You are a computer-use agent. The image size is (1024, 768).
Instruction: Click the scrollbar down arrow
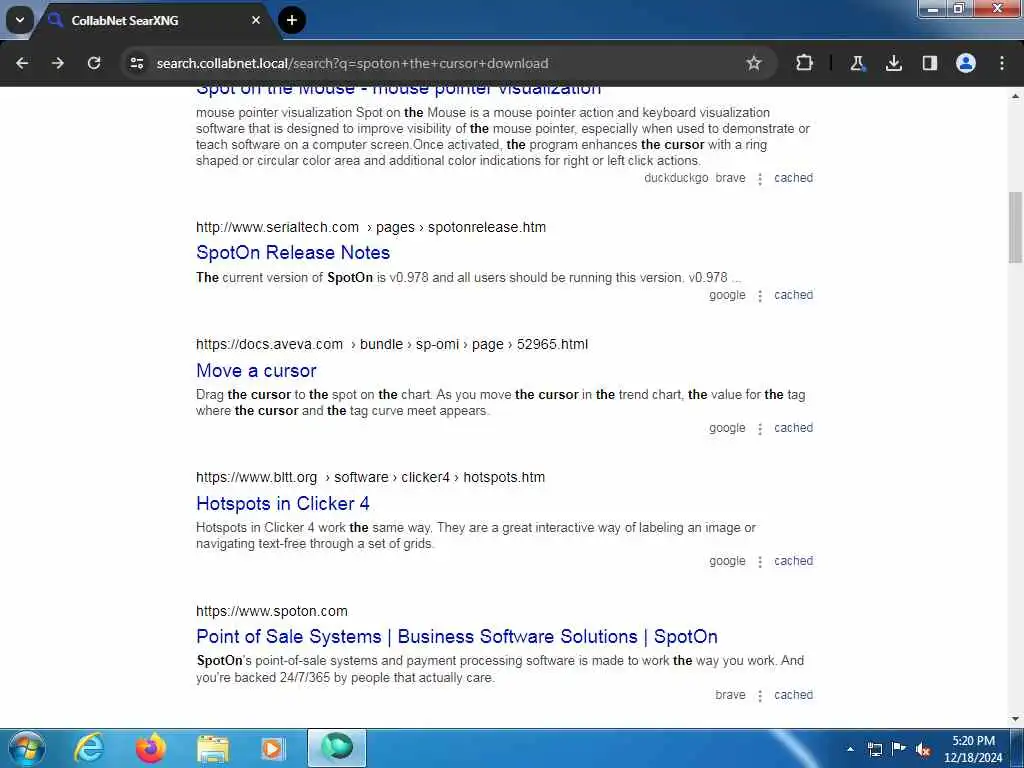(x=1015, y=719)
